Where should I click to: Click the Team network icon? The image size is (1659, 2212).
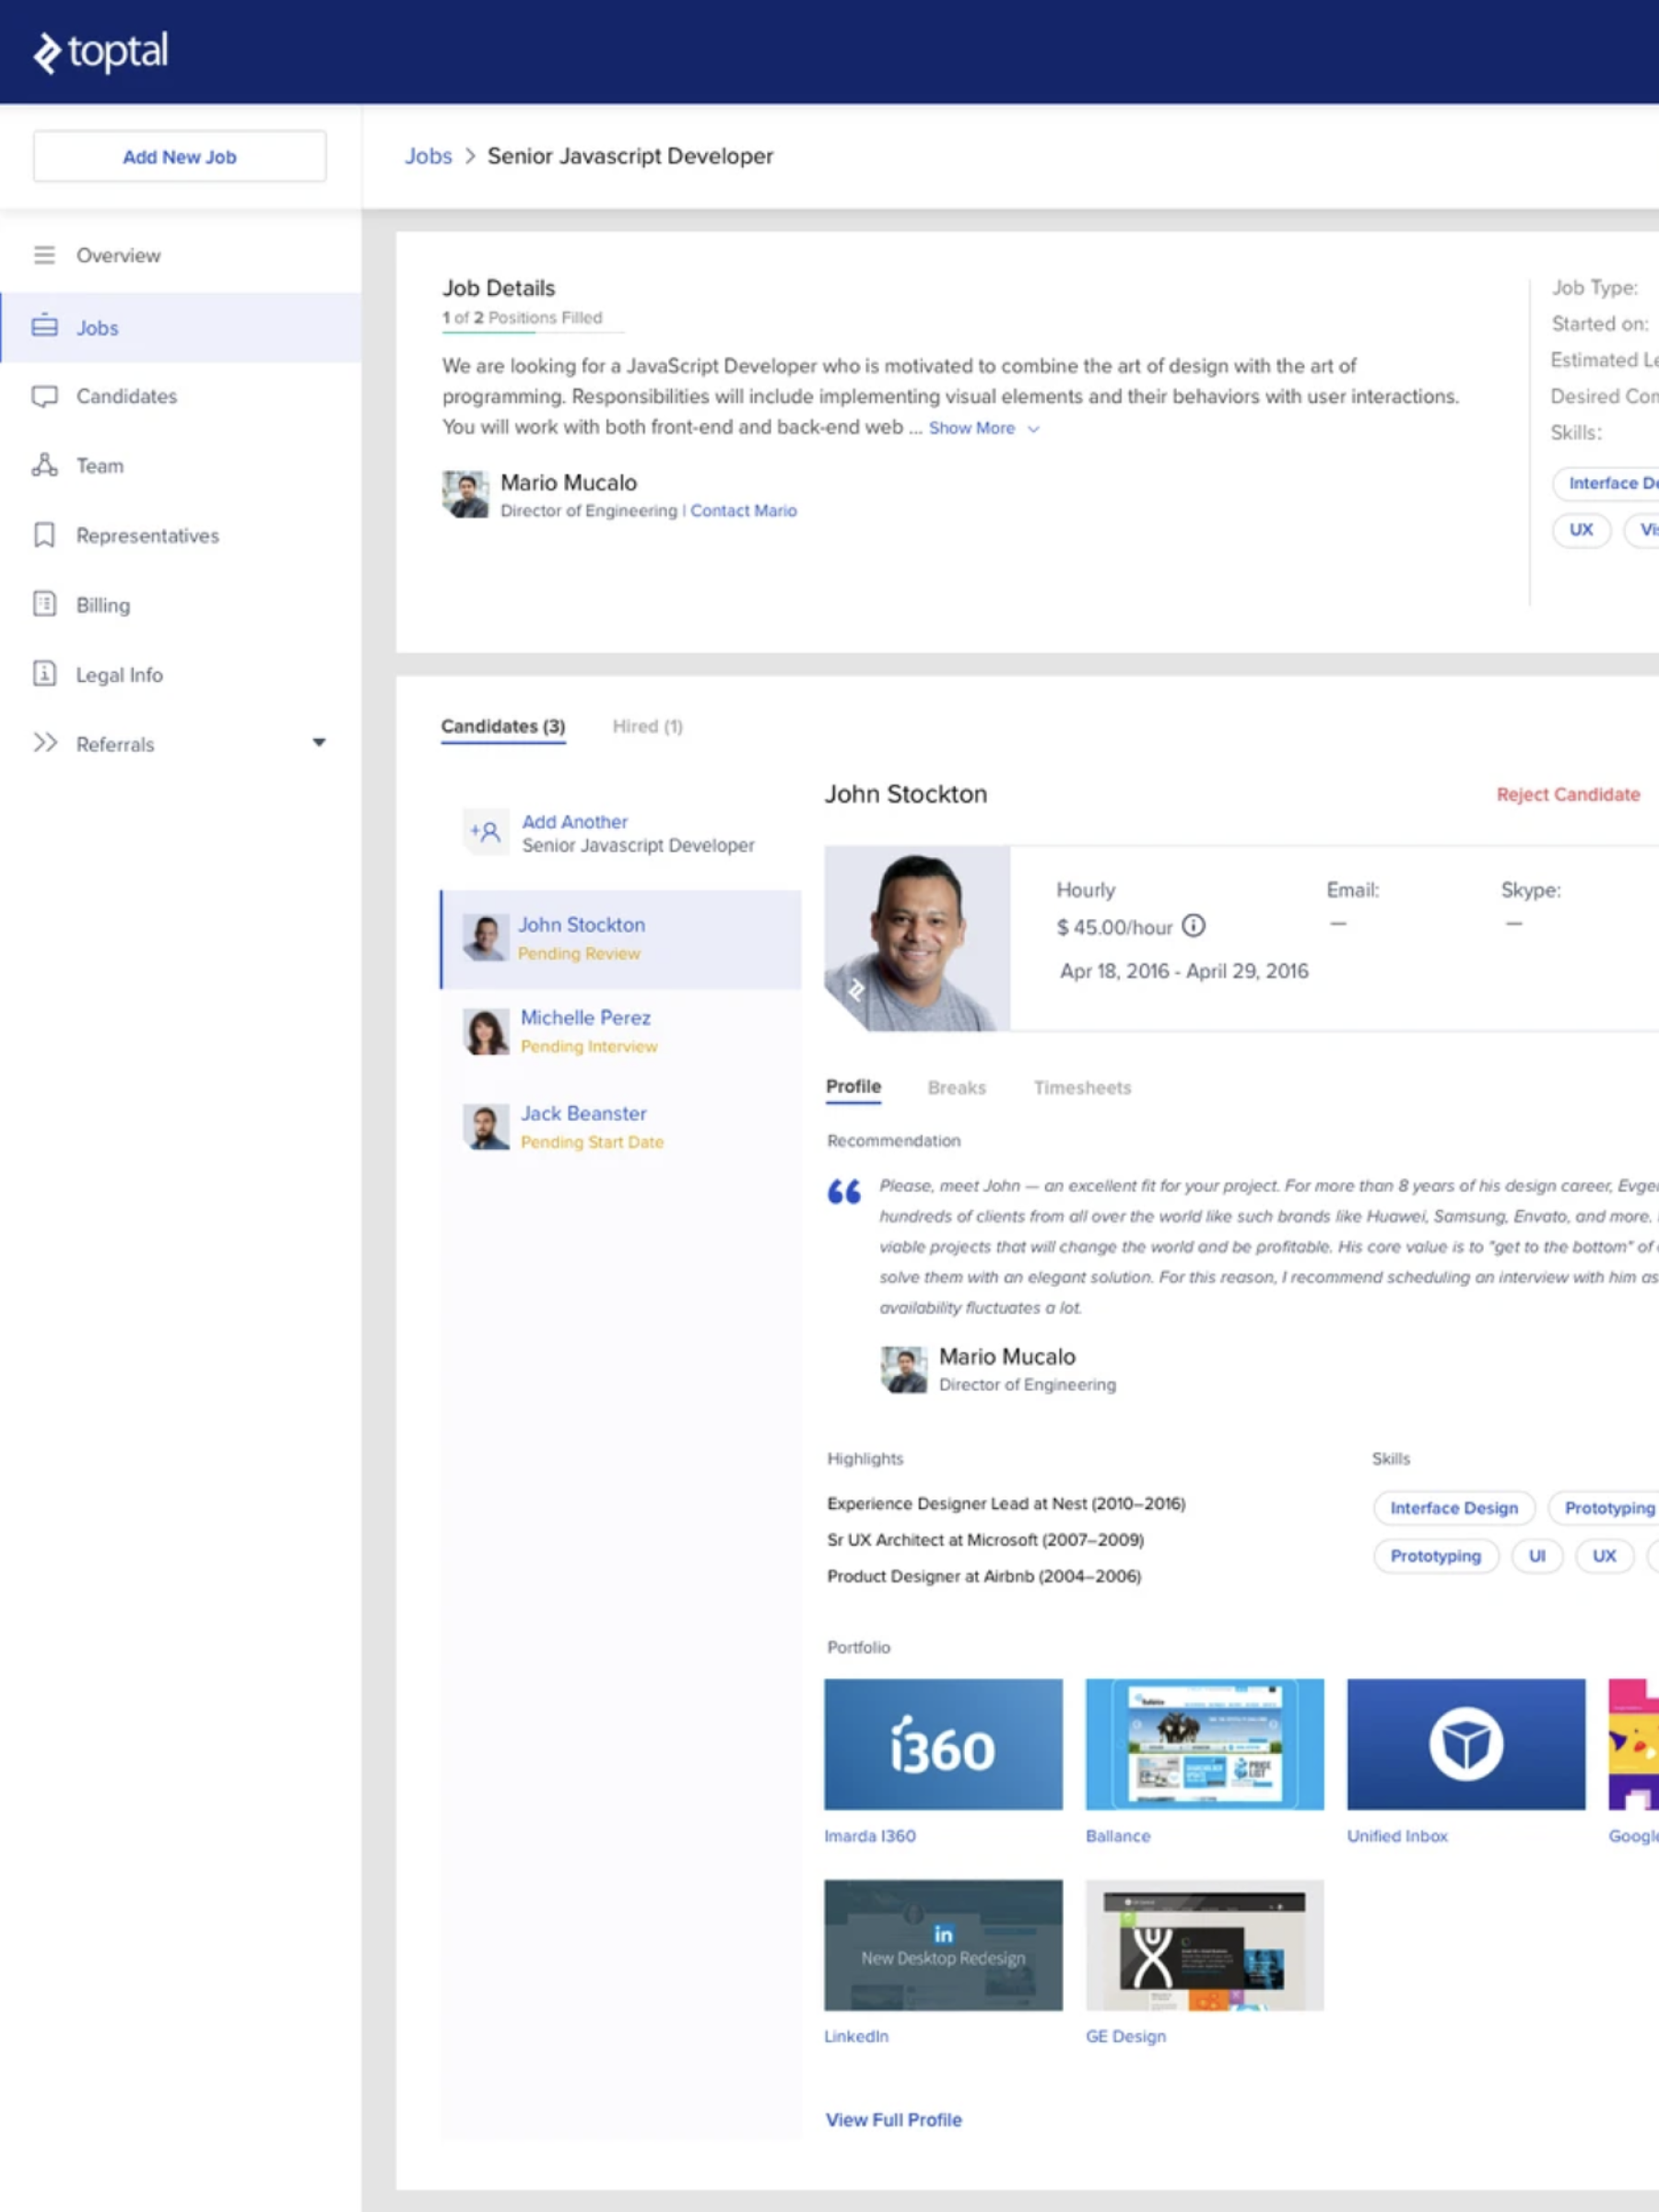(x=44, y=465)
